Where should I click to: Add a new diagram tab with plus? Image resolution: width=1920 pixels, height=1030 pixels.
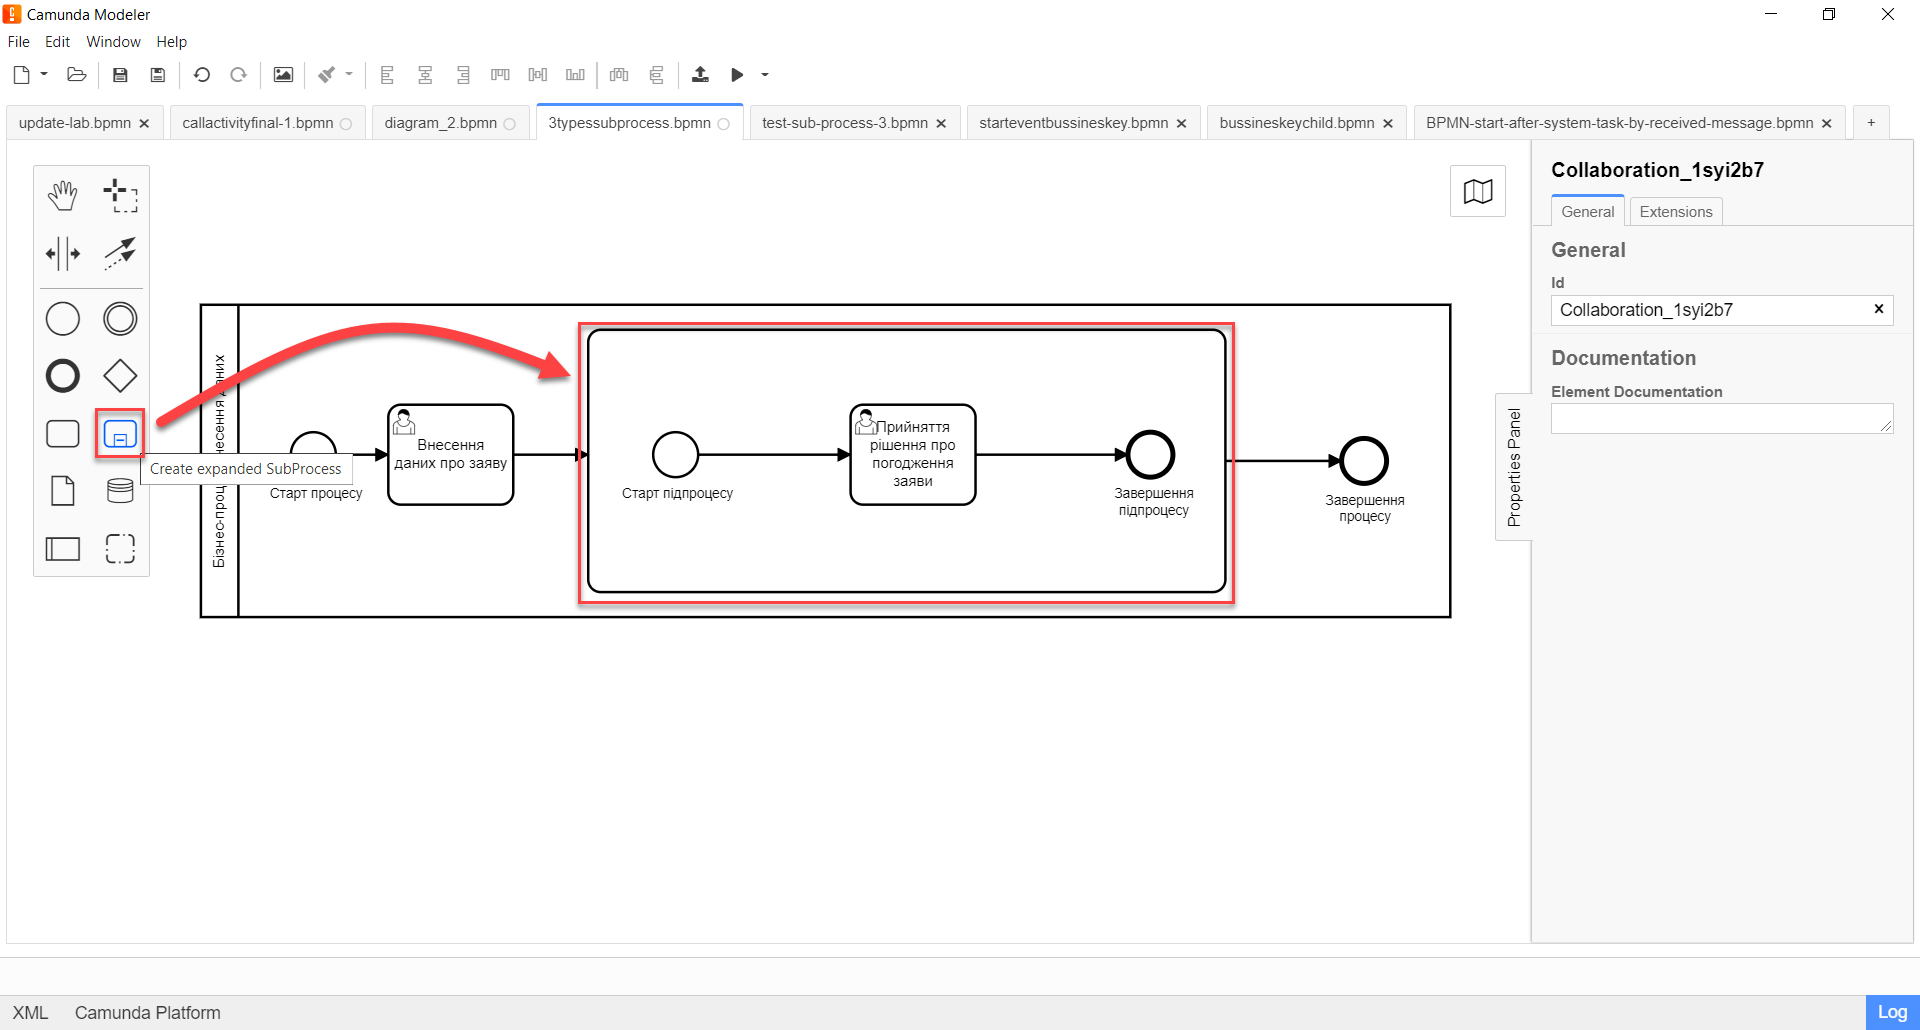(1871, 123)
